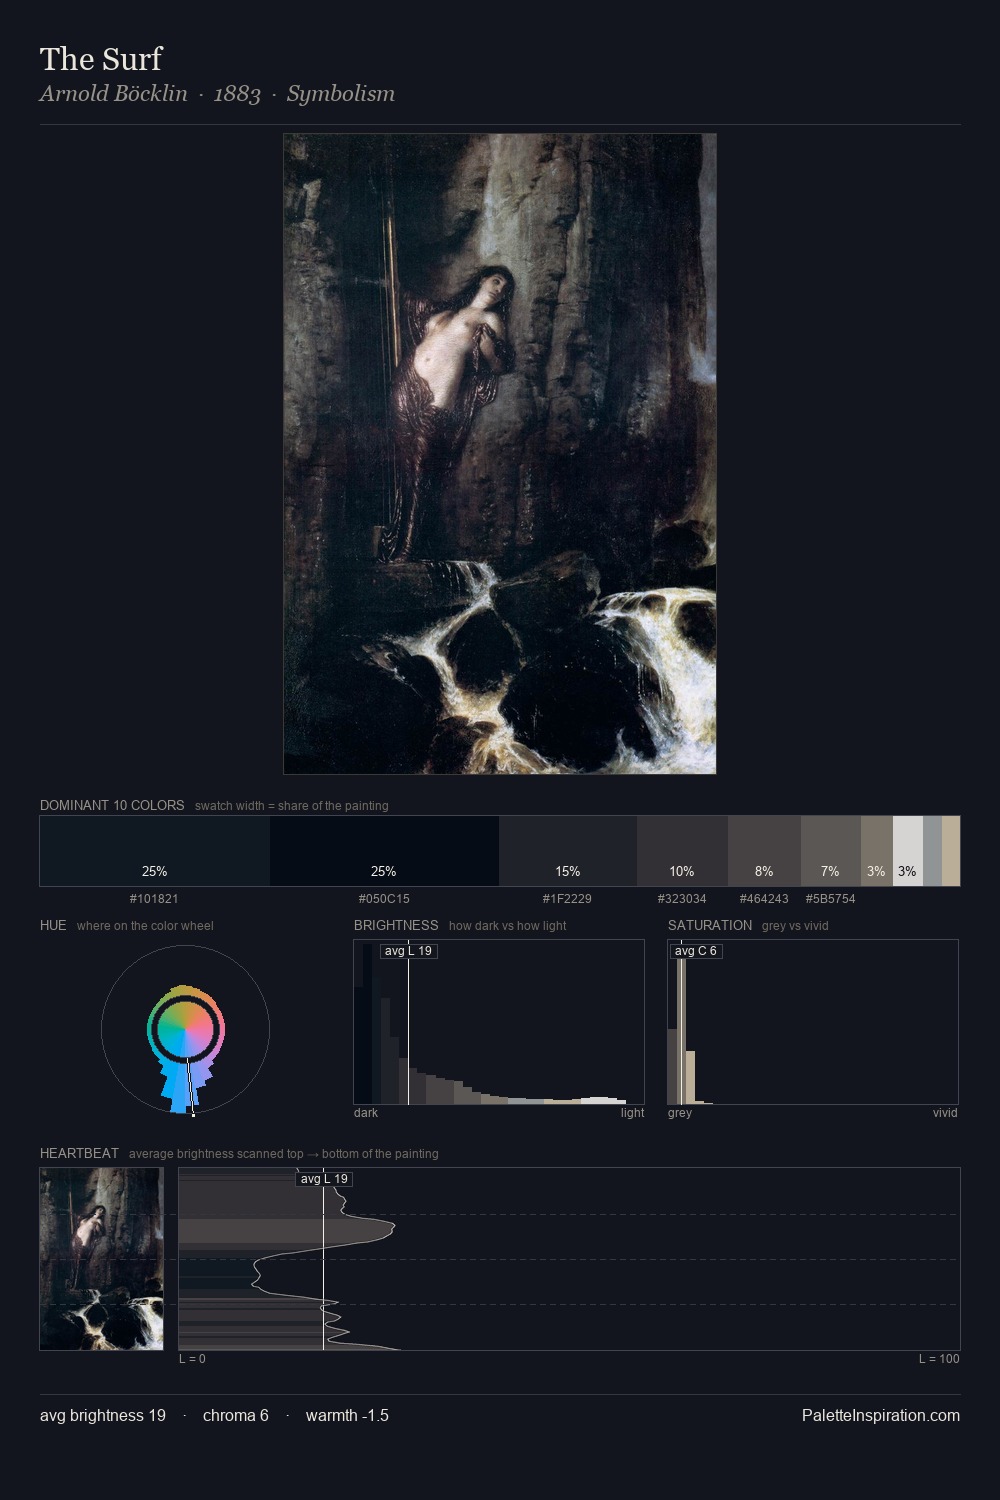Click the year '1883'
The image size is (1000, 1500).
pyautogui.click(x=237, y=94)
